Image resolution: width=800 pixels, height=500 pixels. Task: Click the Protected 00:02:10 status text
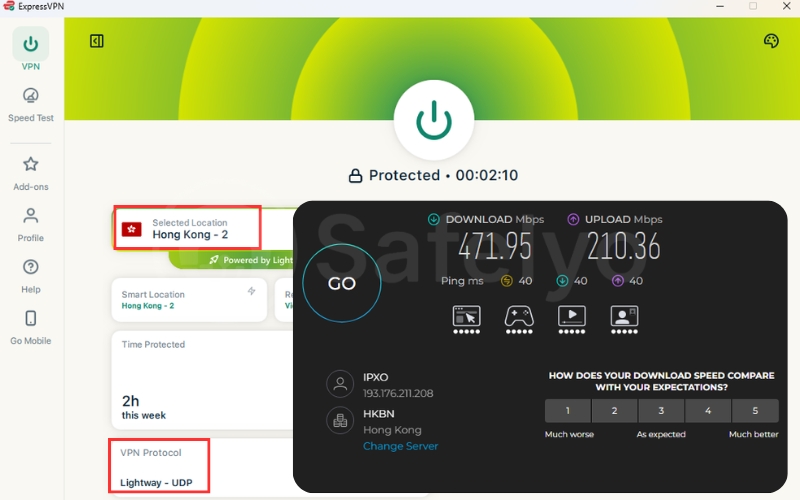point(443,176)
